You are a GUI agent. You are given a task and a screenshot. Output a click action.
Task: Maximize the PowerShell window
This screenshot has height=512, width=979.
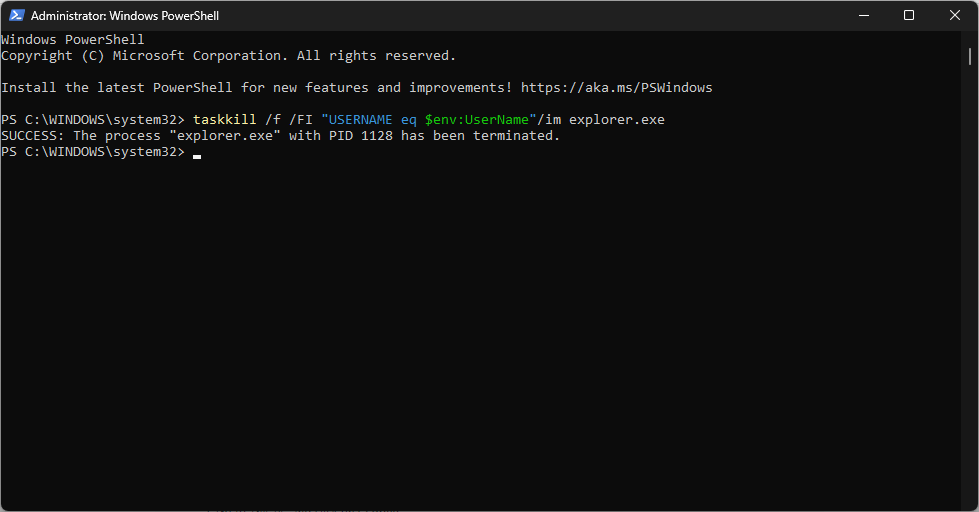coord(908,15)
